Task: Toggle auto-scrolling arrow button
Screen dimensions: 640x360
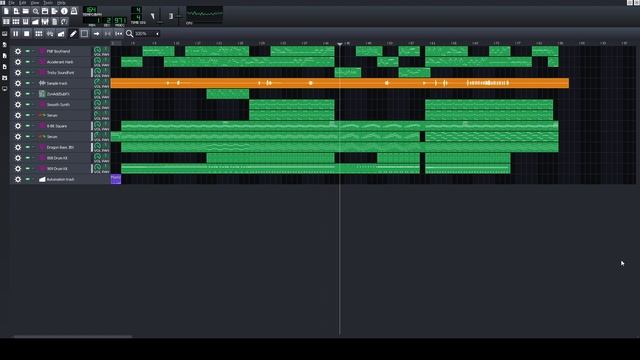Action: pyautogui.click(x=96, y=34)
